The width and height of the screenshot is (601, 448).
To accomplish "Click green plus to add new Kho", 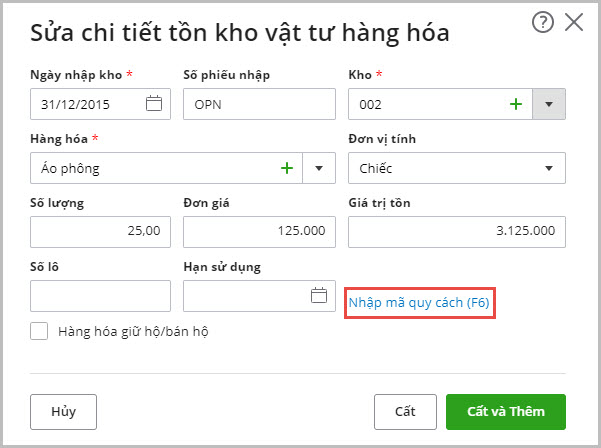I will click(x=516, y=104).
